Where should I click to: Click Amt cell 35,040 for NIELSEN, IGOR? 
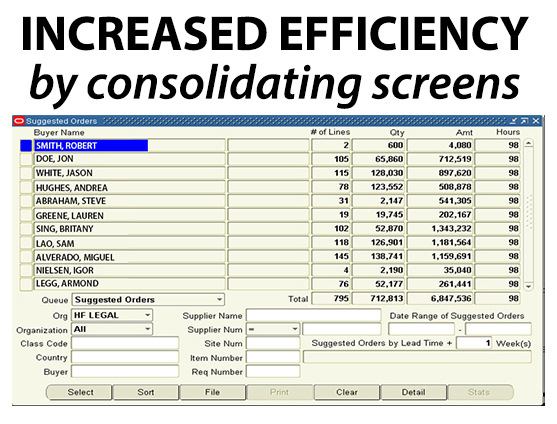440,271
